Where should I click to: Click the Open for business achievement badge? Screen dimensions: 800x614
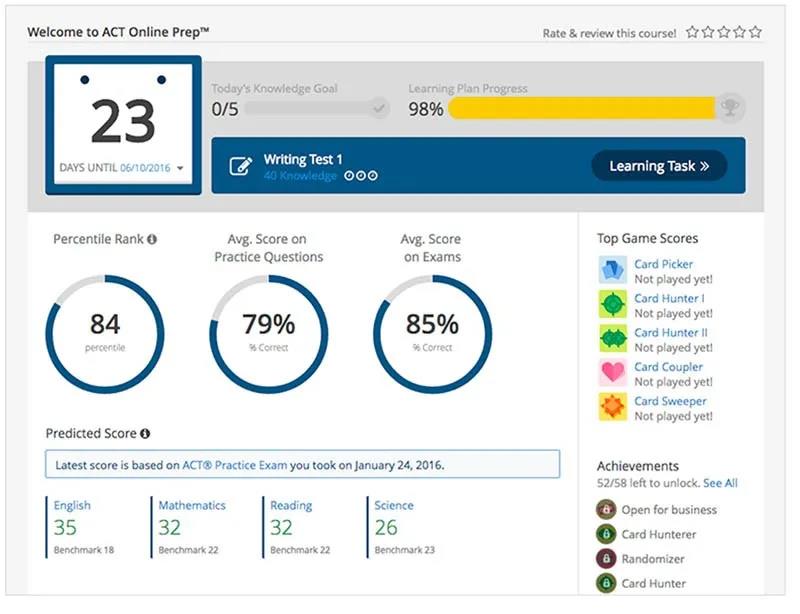[604, 509]
